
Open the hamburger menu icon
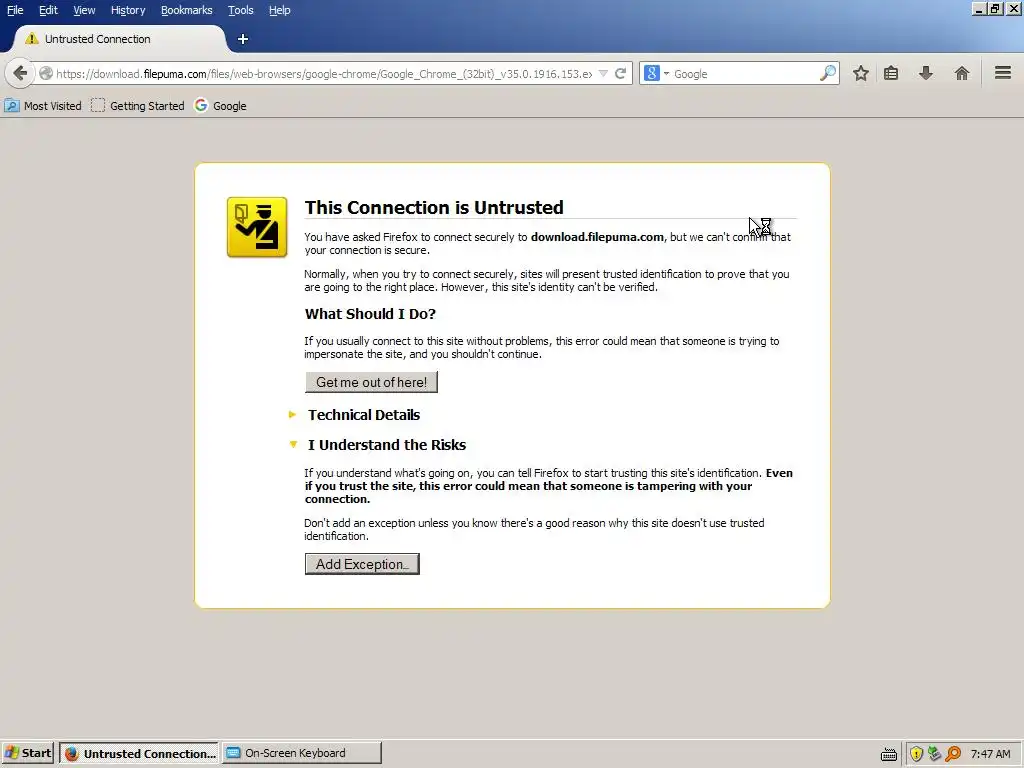[1003, 72]
